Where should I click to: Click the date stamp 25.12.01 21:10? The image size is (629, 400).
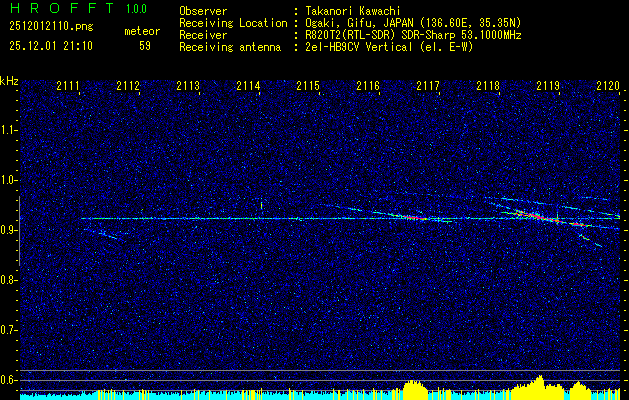click(51, 46)
